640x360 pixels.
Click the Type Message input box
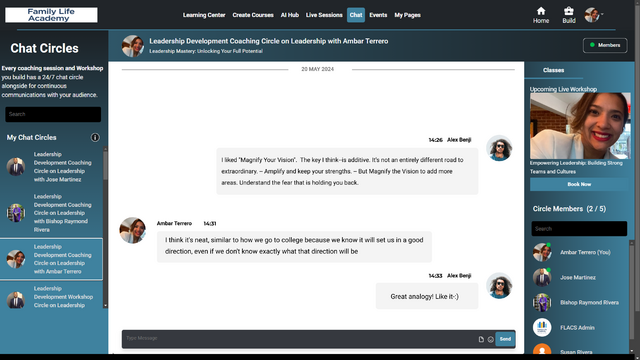click(x=300, y=338)
